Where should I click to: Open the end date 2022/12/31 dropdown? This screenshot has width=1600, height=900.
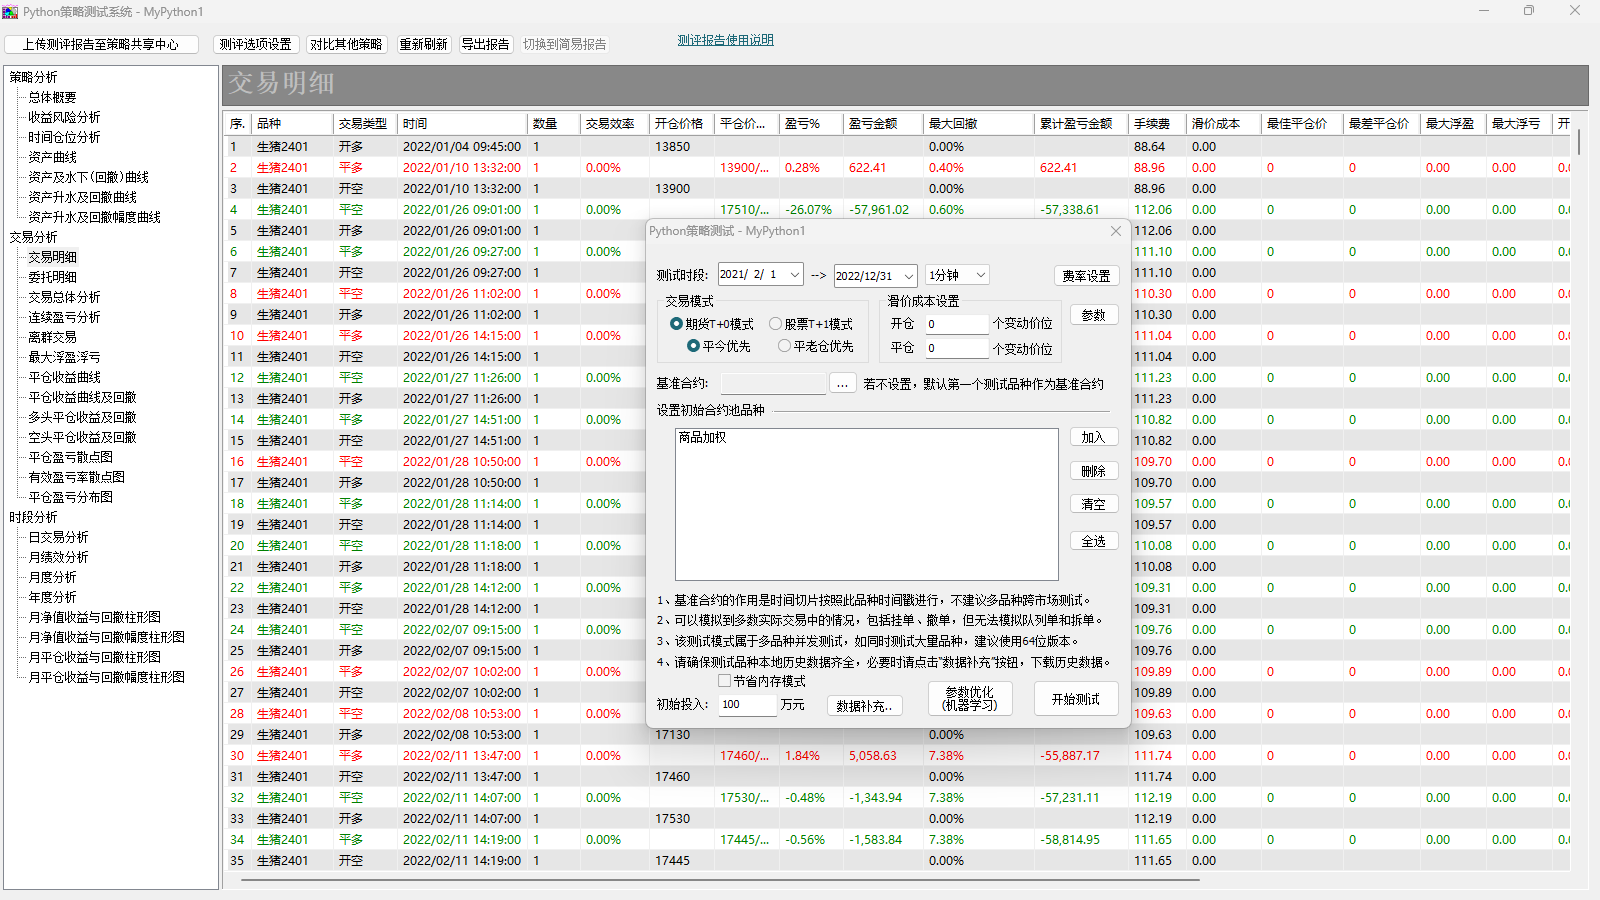click(908, 276)
